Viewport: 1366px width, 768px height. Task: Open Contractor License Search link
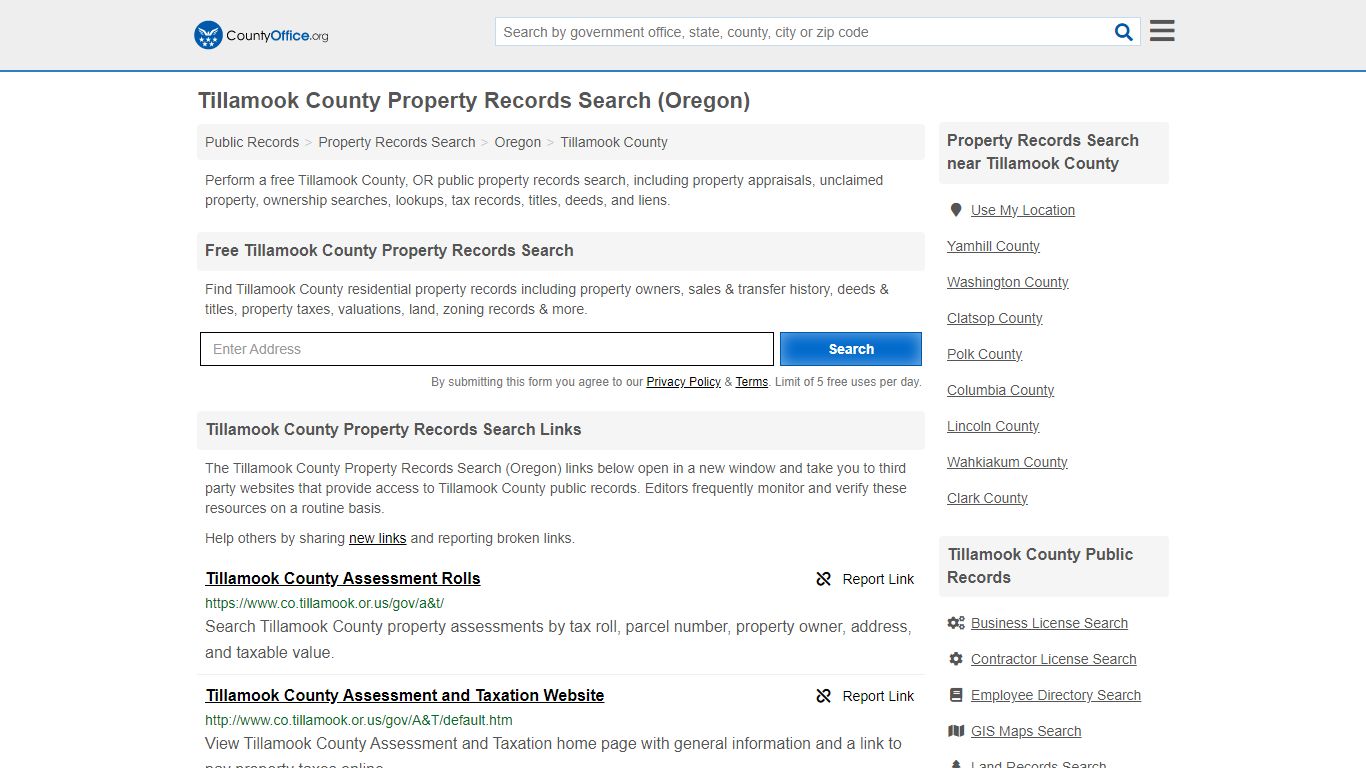(1054, 659)
